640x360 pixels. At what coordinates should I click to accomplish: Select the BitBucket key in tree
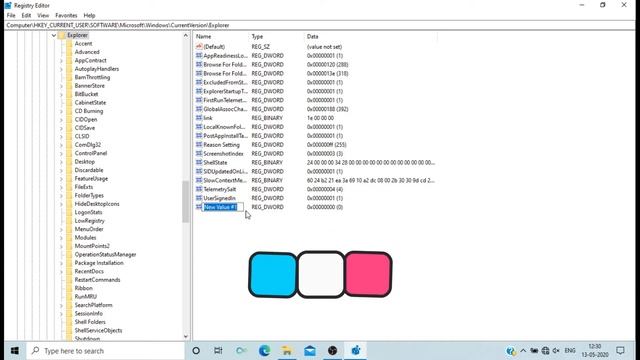pos(86,94)
